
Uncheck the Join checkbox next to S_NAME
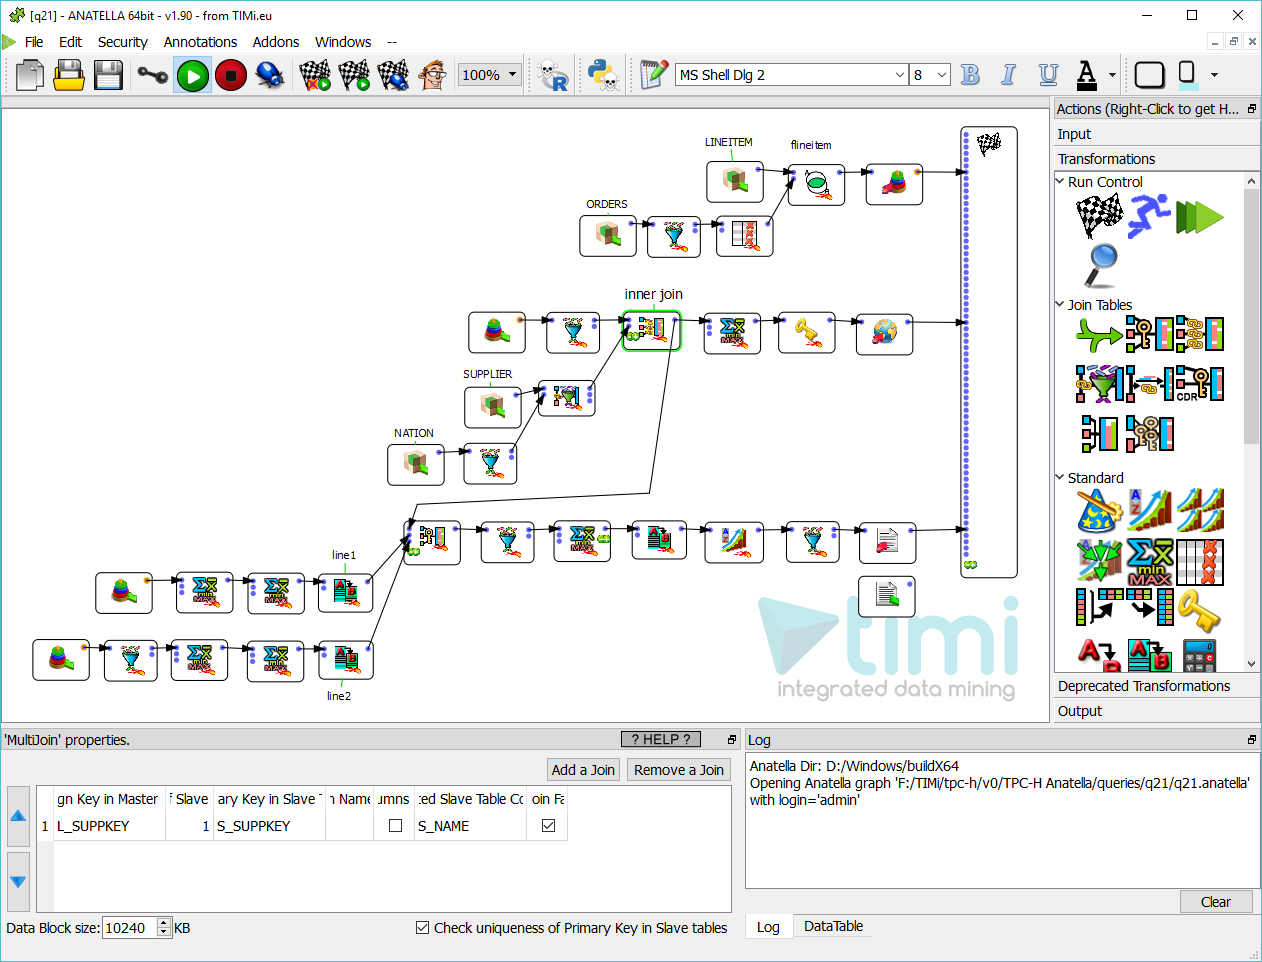coord(547,825)
